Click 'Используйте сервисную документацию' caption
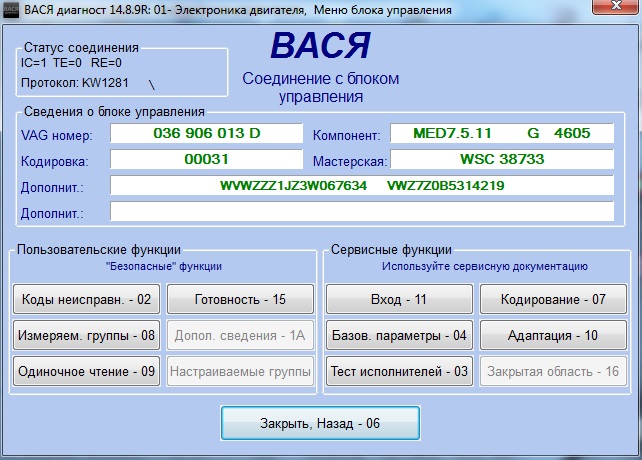642x460 pixels. tap(485, 266)
